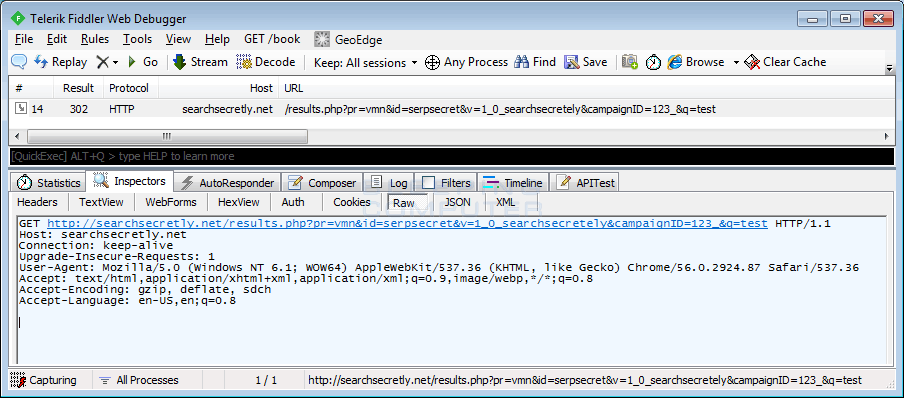The width and height of the screenshot is (904, 398).
Task: Open the Cookies inspector tab
Action: pyautogui.click(x=352, y=202)
